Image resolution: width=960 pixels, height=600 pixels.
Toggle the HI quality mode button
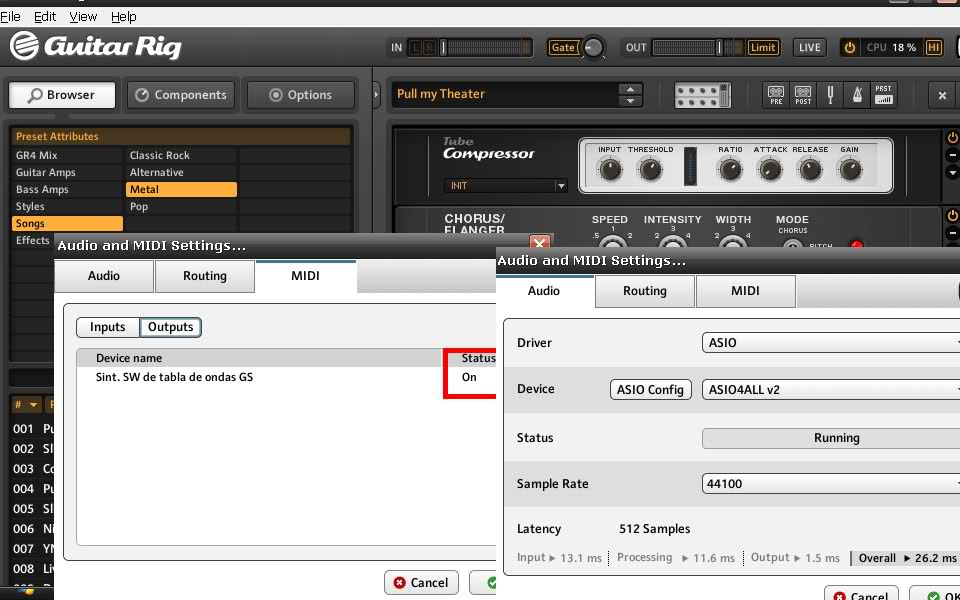coord(934,47)
